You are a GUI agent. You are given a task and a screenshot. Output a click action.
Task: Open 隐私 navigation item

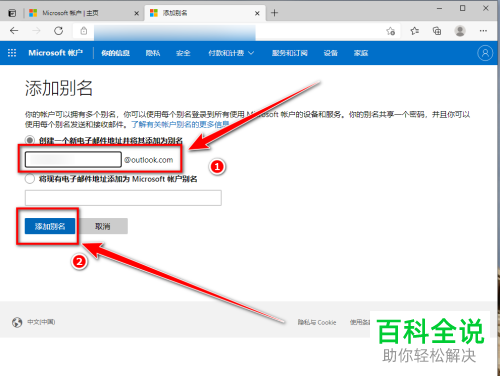(153, 53)
